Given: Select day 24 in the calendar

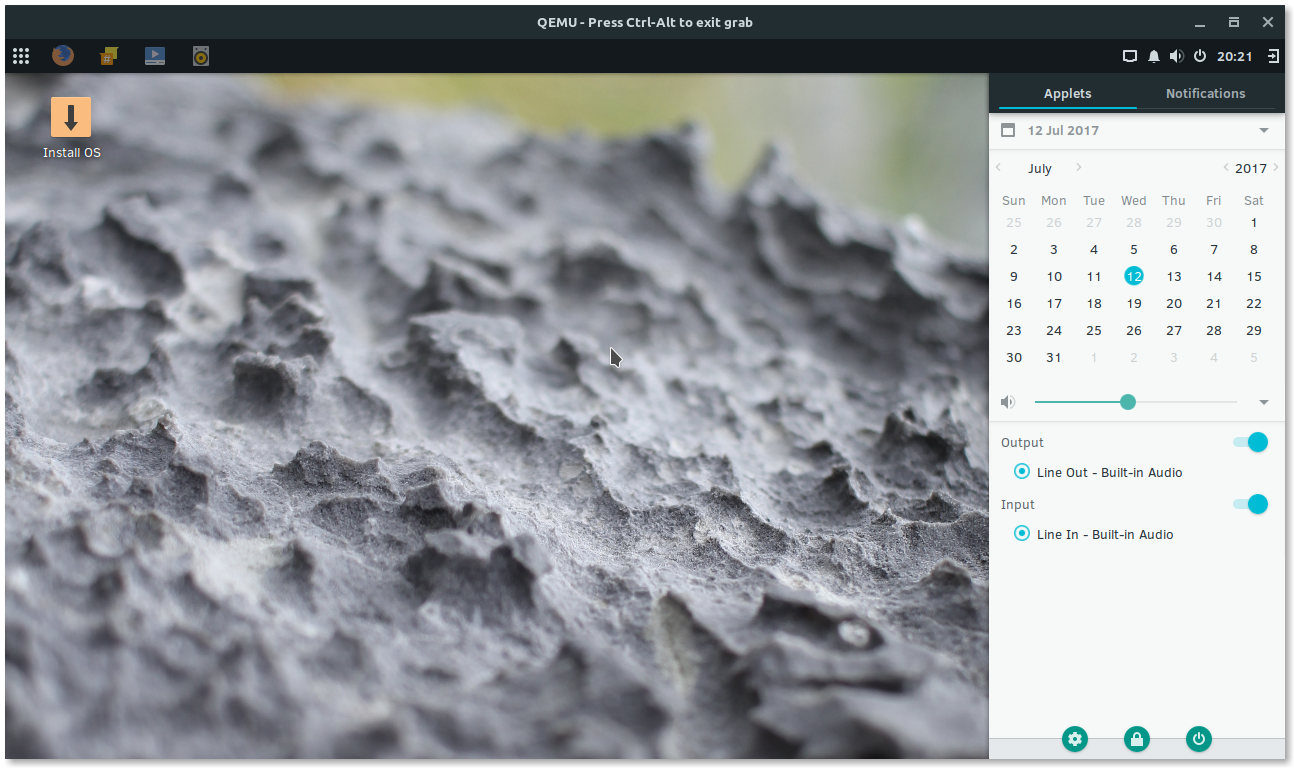Looking at the screenshot, I should 1054,331.
